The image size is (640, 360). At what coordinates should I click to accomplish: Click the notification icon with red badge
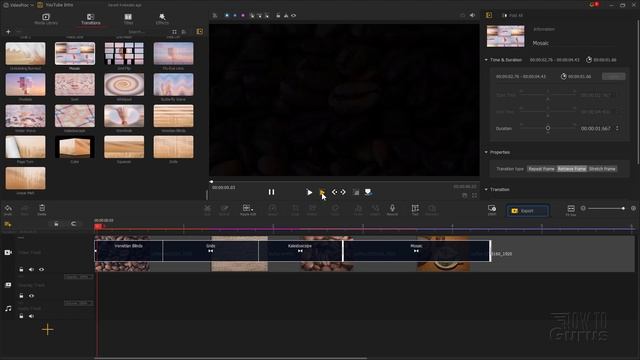pos(593,4)
